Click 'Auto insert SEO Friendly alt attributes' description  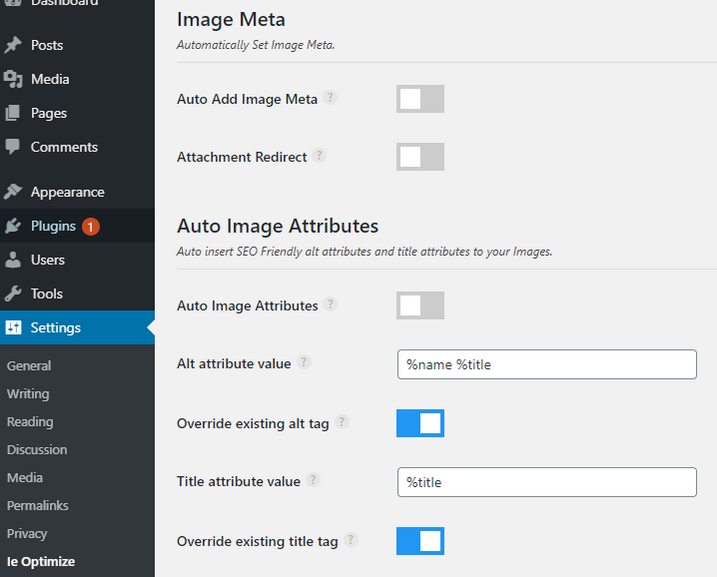coord(364,251)
